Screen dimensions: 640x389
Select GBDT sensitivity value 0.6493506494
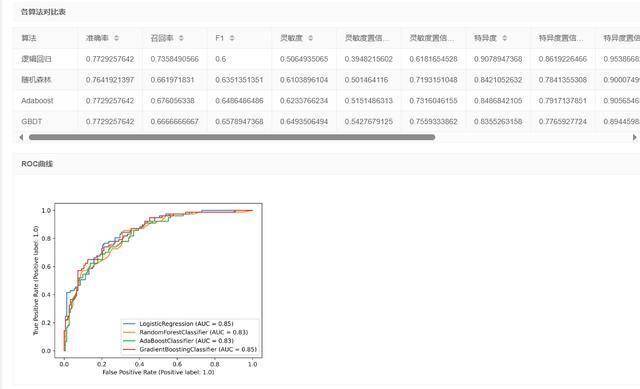point(304,122)
